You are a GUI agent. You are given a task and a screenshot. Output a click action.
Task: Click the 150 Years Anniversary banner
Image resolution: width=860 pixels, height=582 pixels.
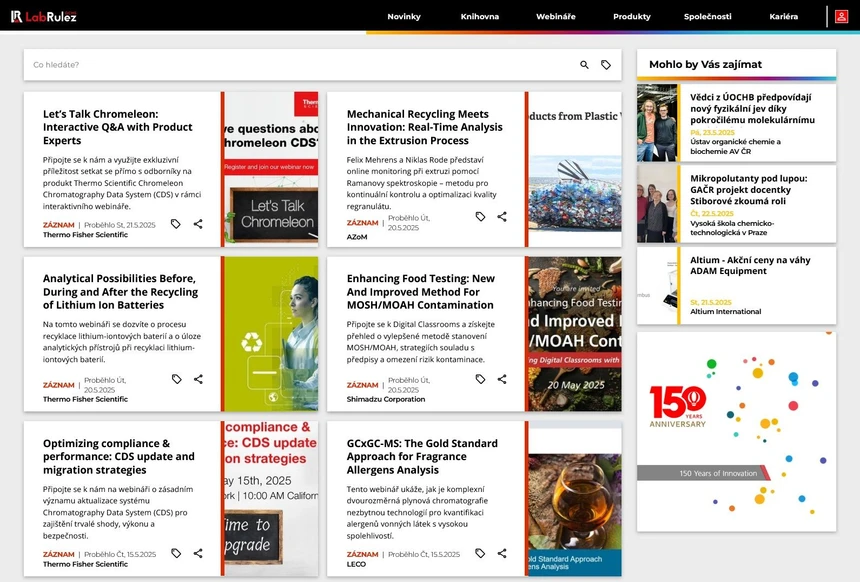click(x=736, y=430)
